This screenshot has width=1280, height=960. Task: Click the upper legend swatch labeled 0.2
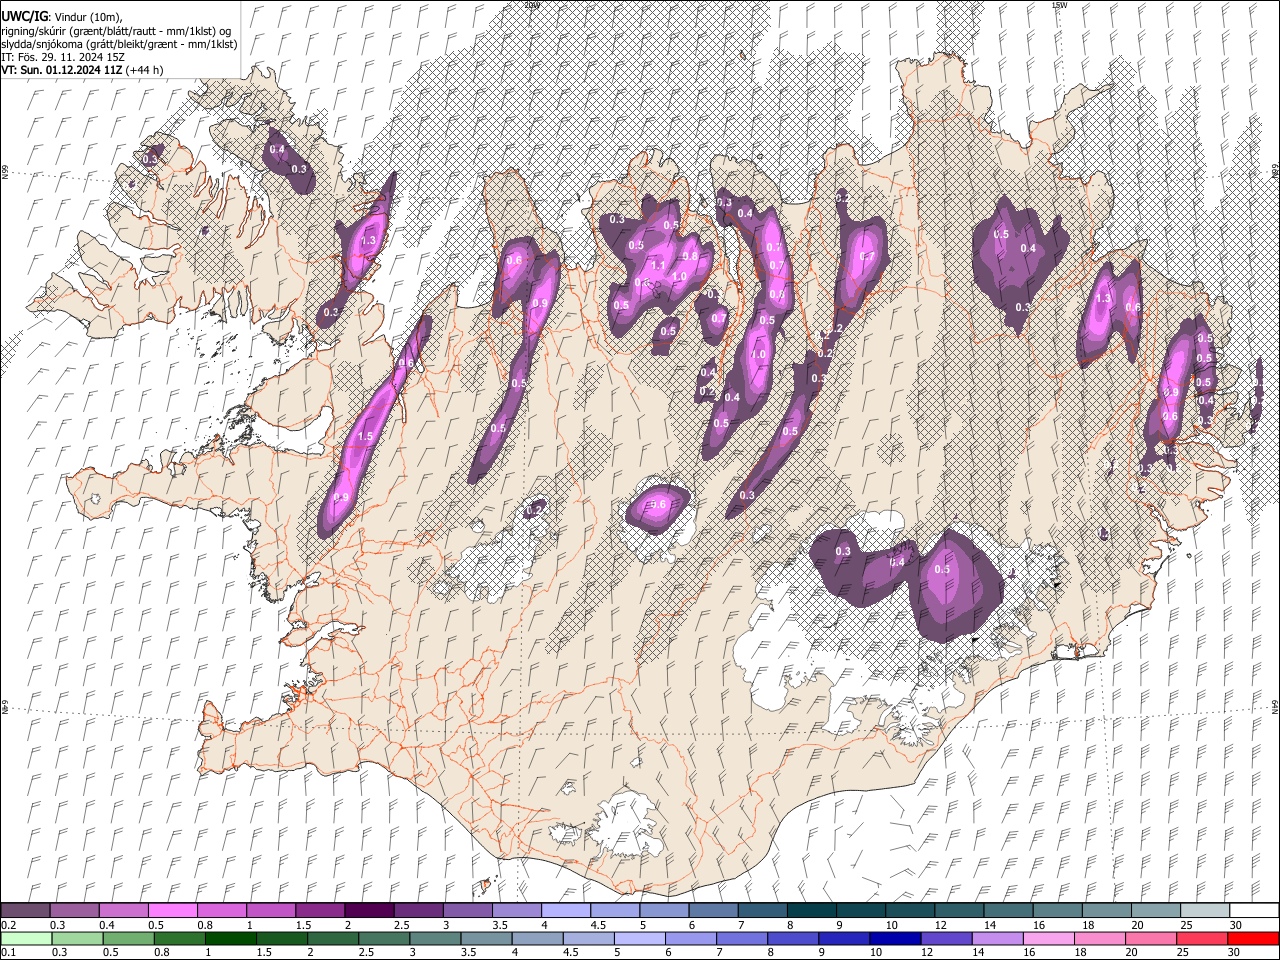point(25,911)
